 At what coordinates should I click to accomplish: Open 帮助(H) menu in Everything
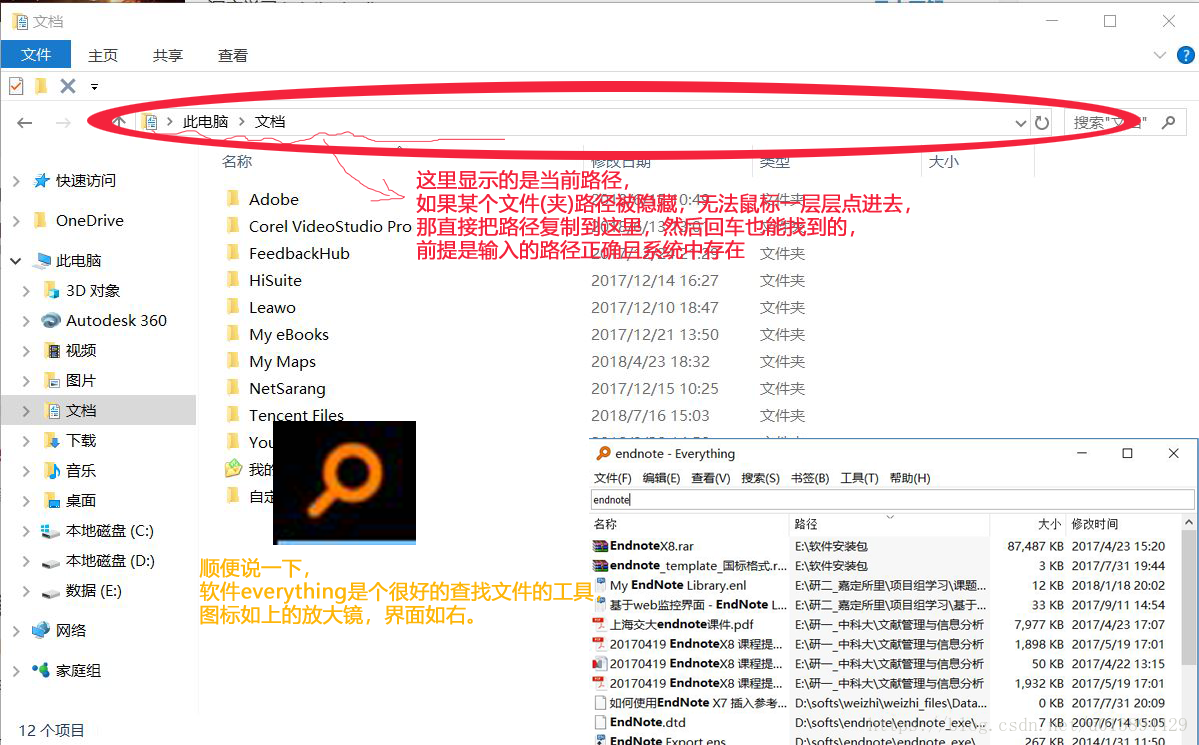[x=910, y=478]
